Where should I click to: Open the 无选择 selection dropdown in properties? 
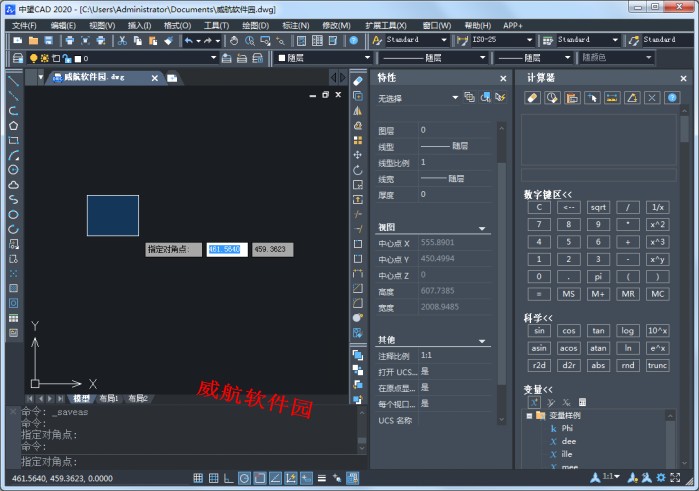pos(455,98)
